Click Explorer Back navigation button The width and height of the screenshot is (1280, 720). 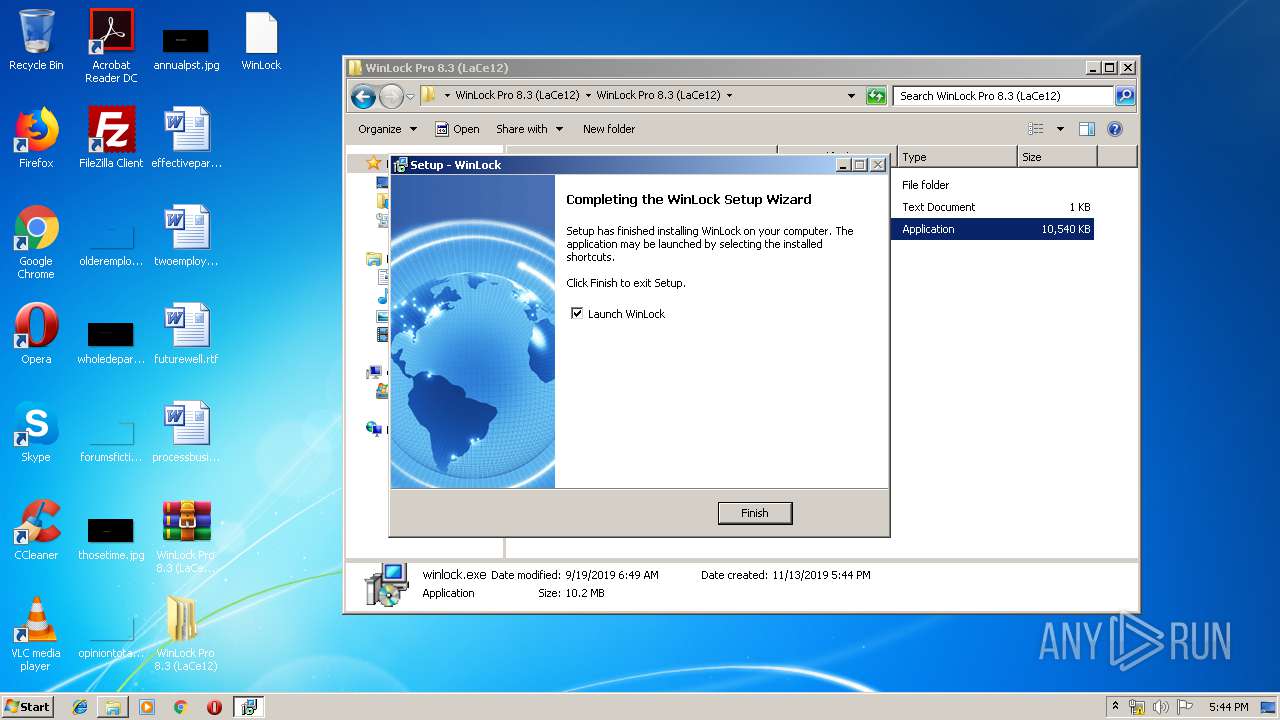pyautogui.click(x=363, y=96)
